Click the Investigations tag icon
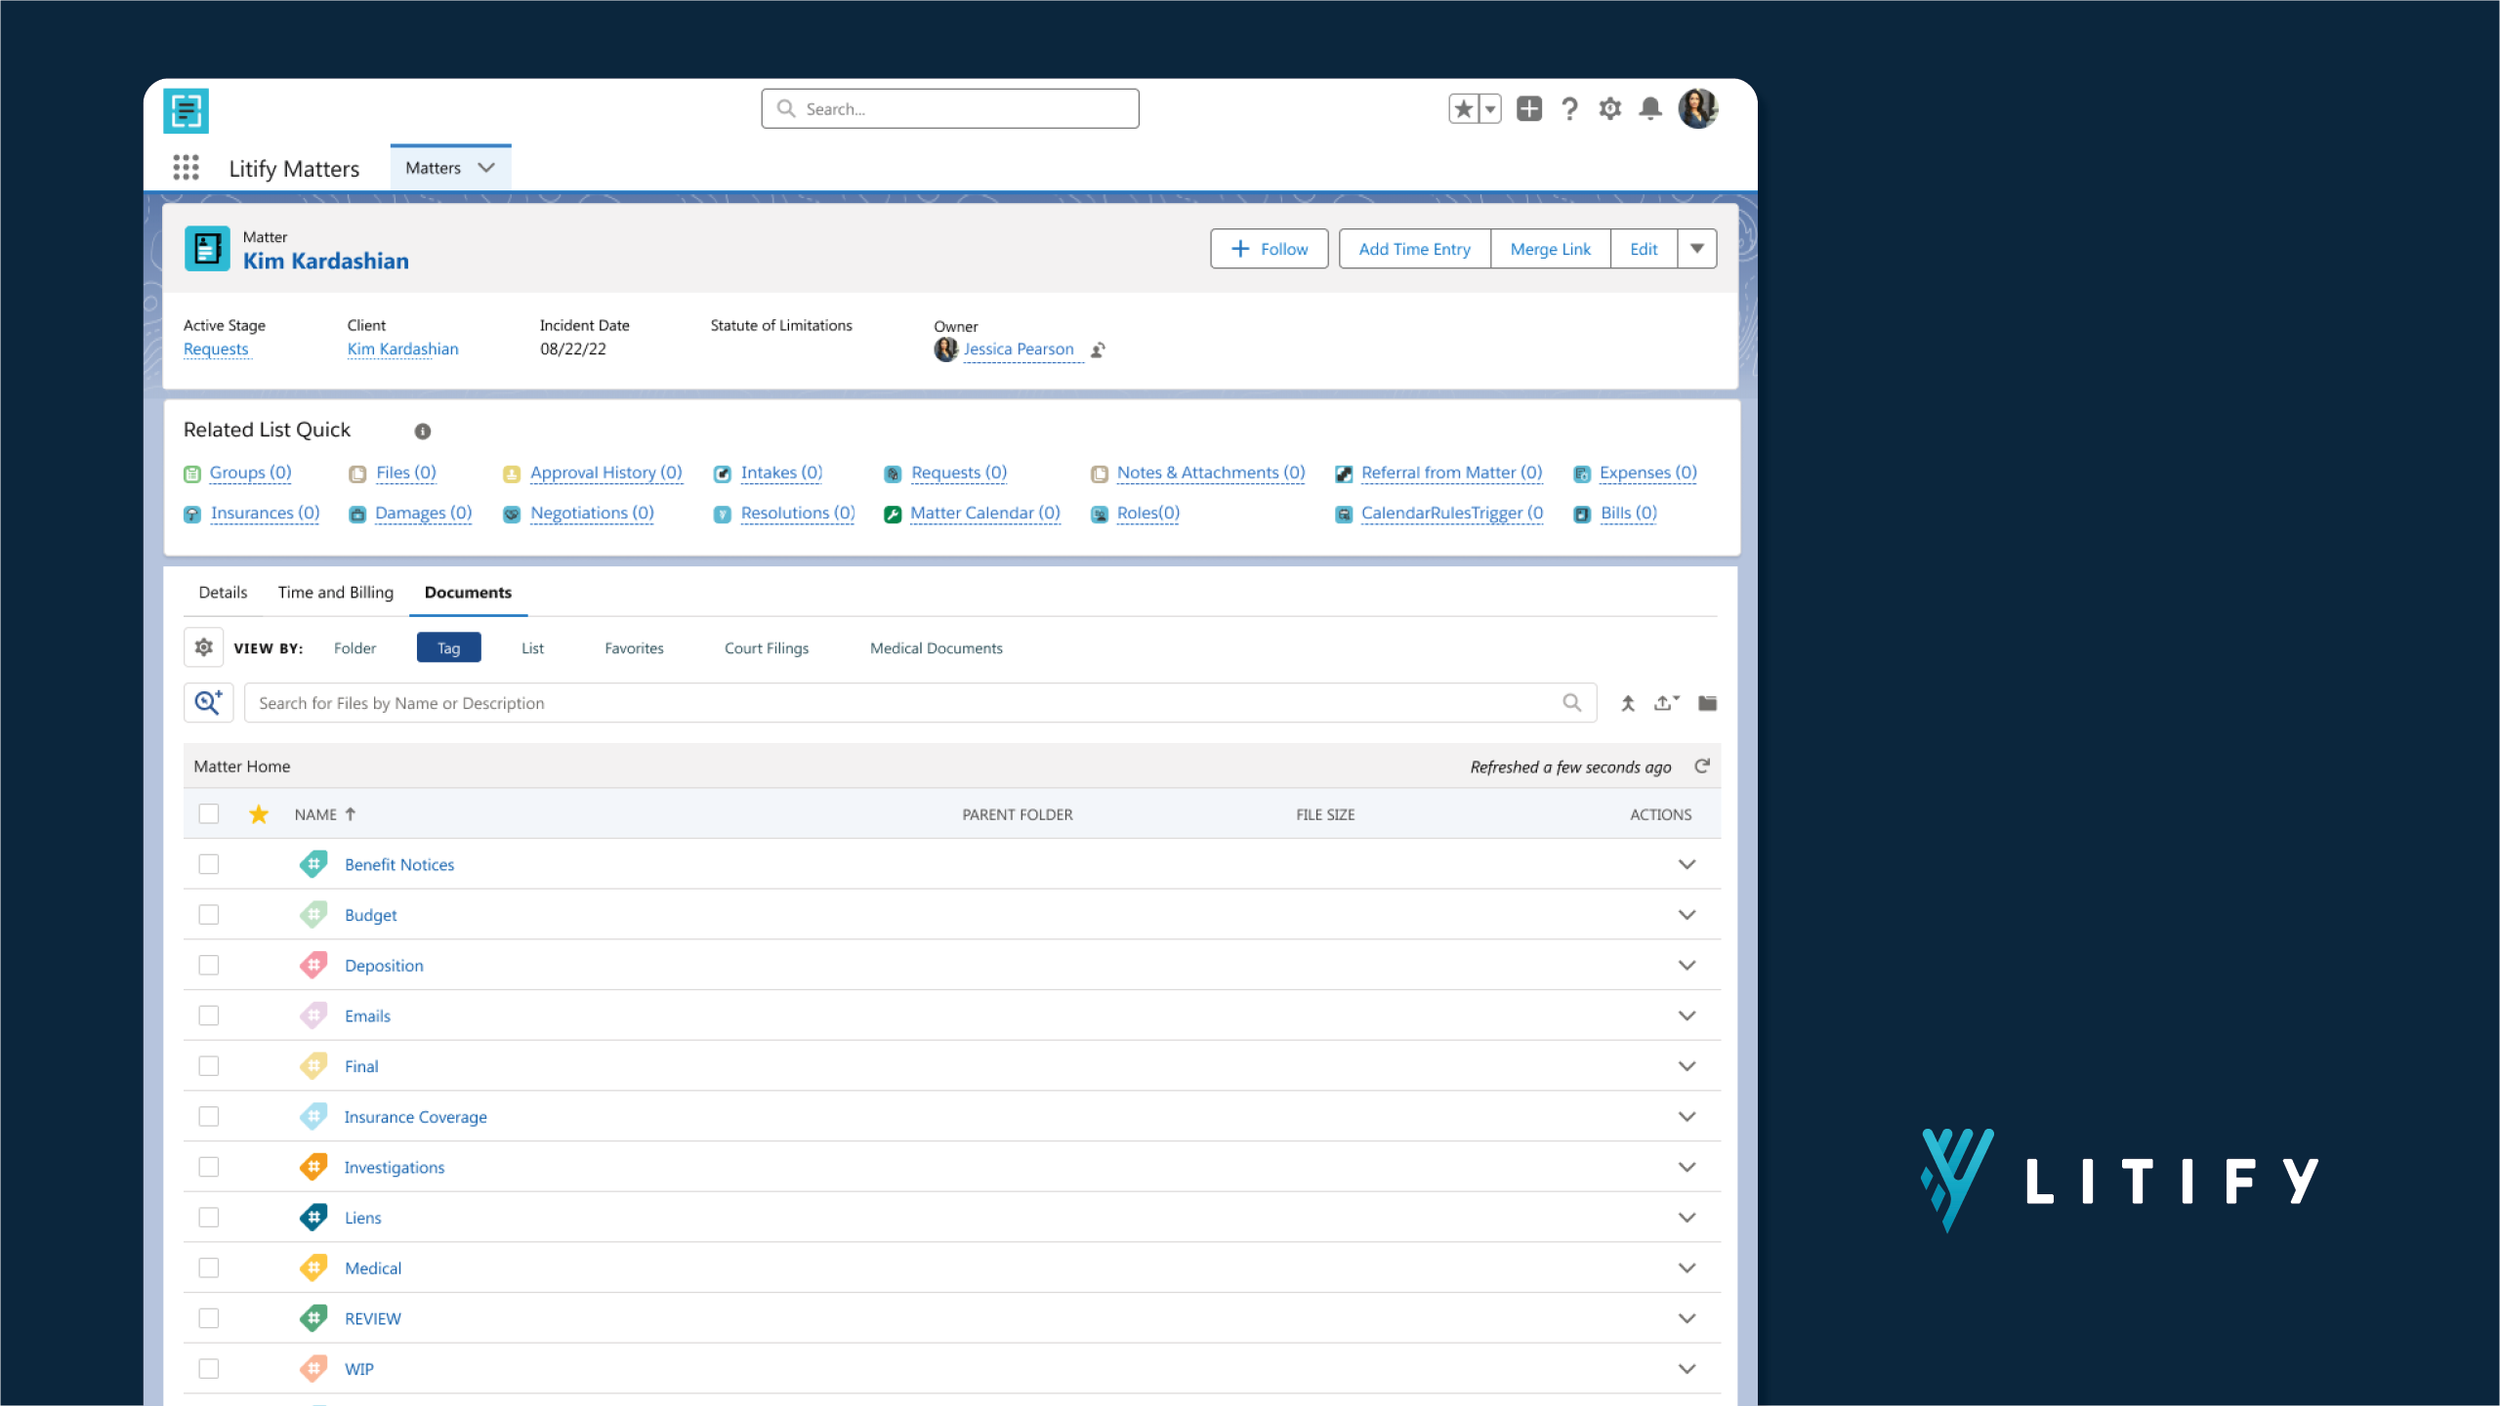Screen dimensions: 2500x1406 (314, 1167)
